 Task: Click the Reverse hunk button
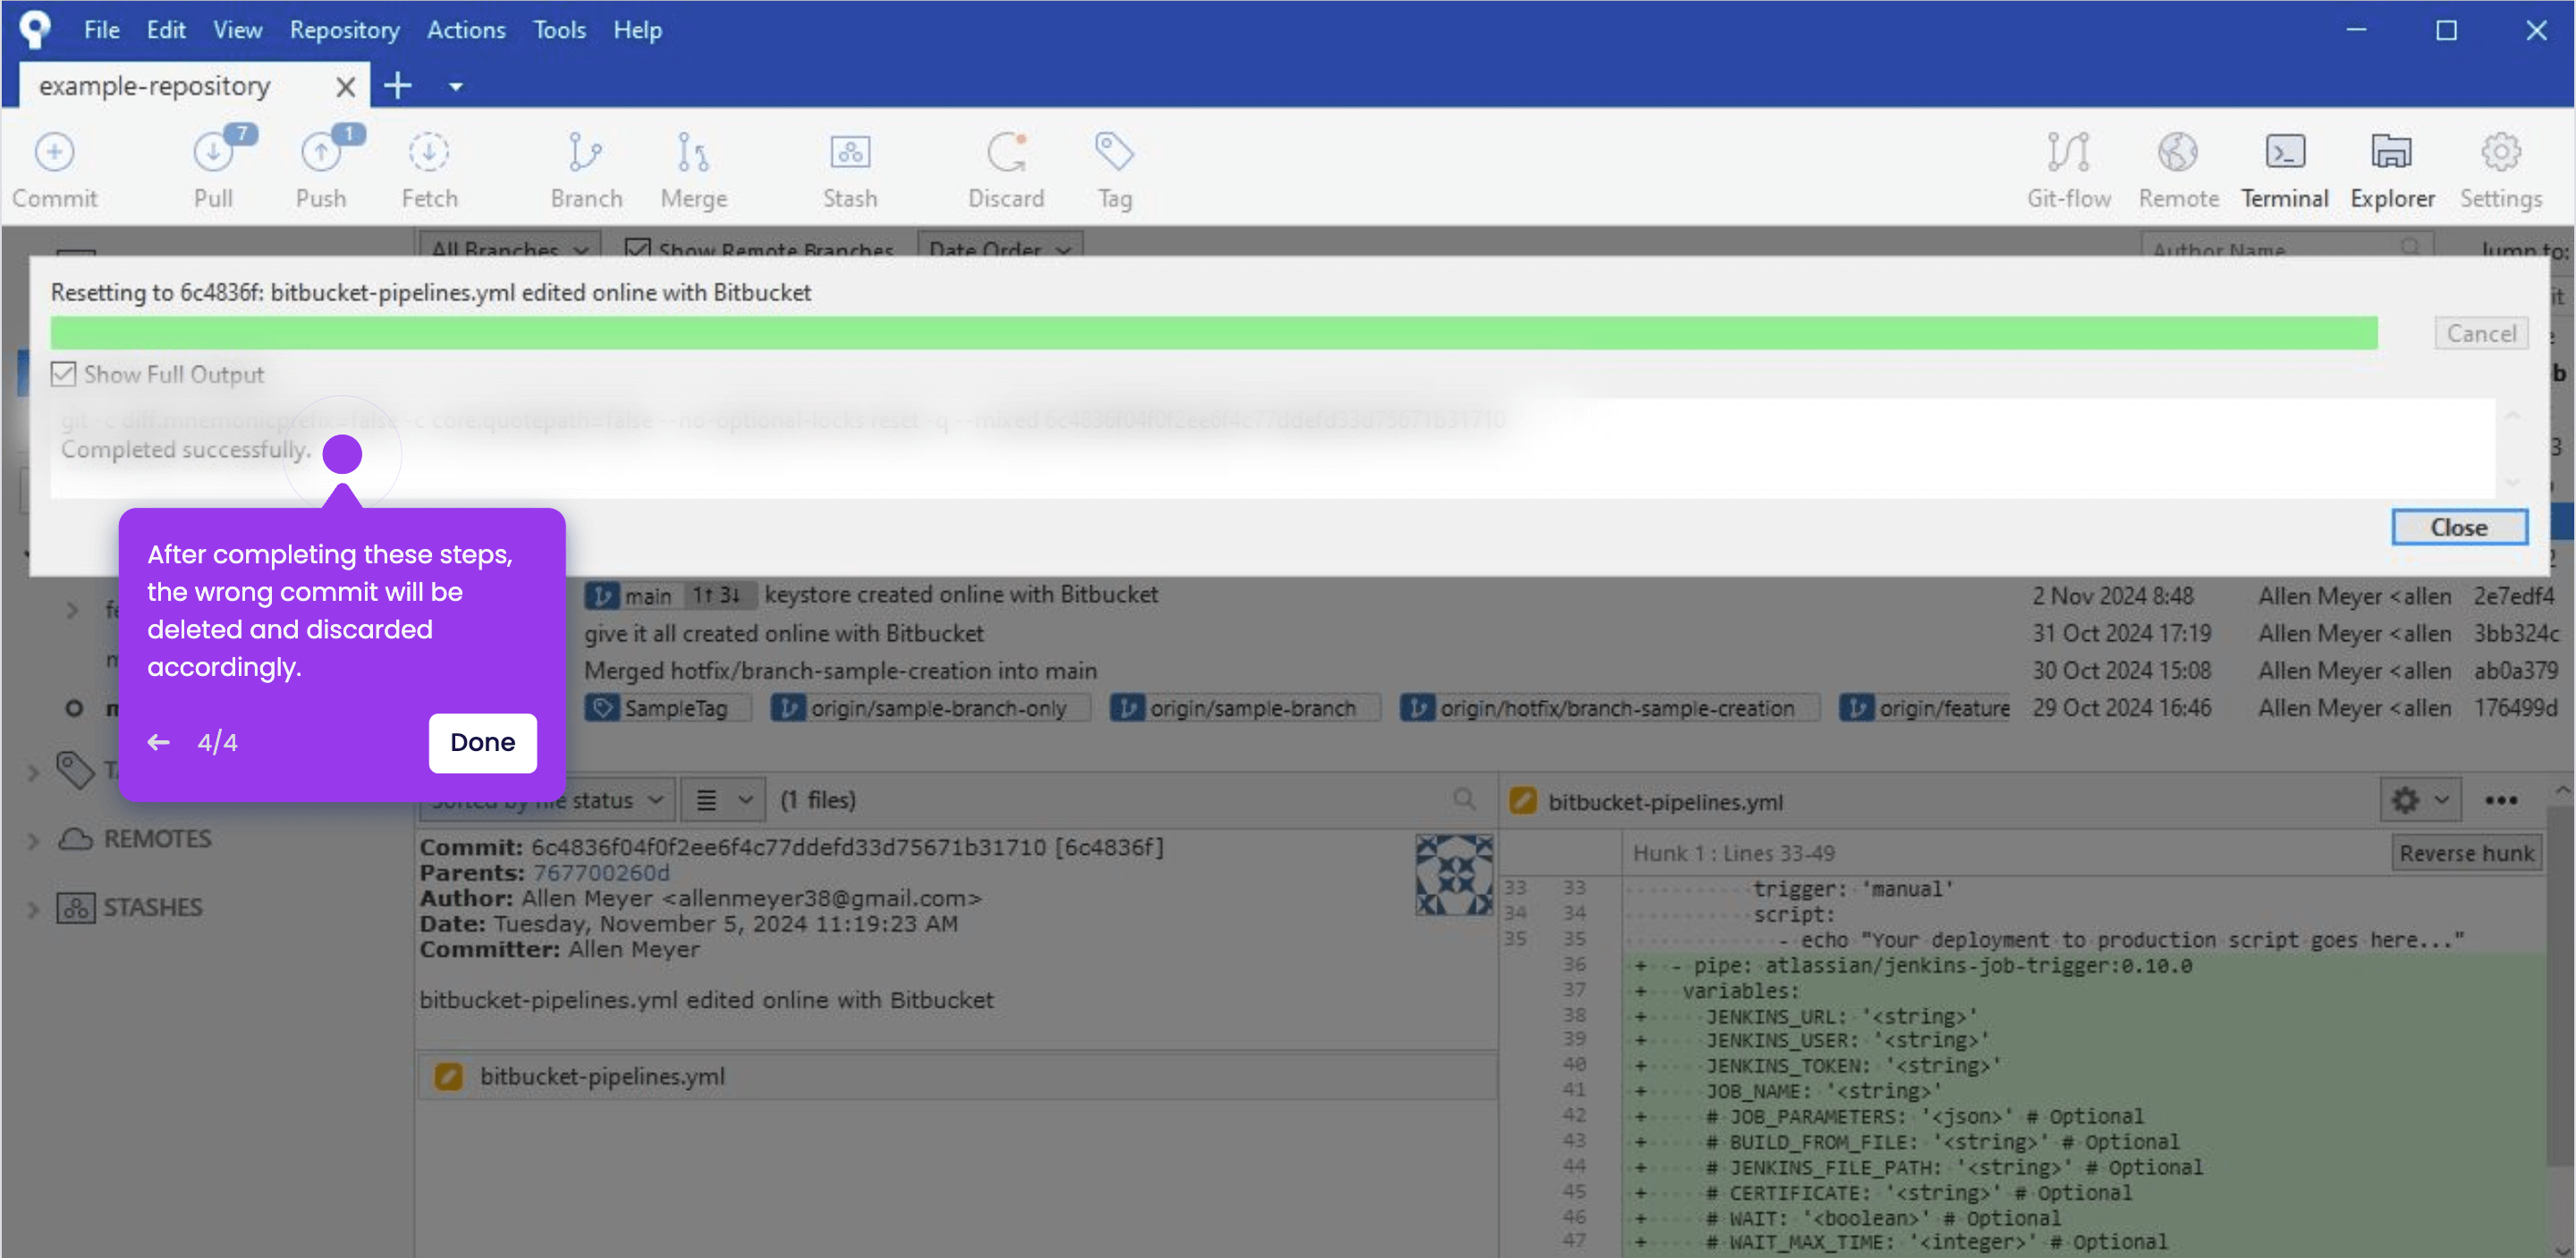[x=2466, y=853]
